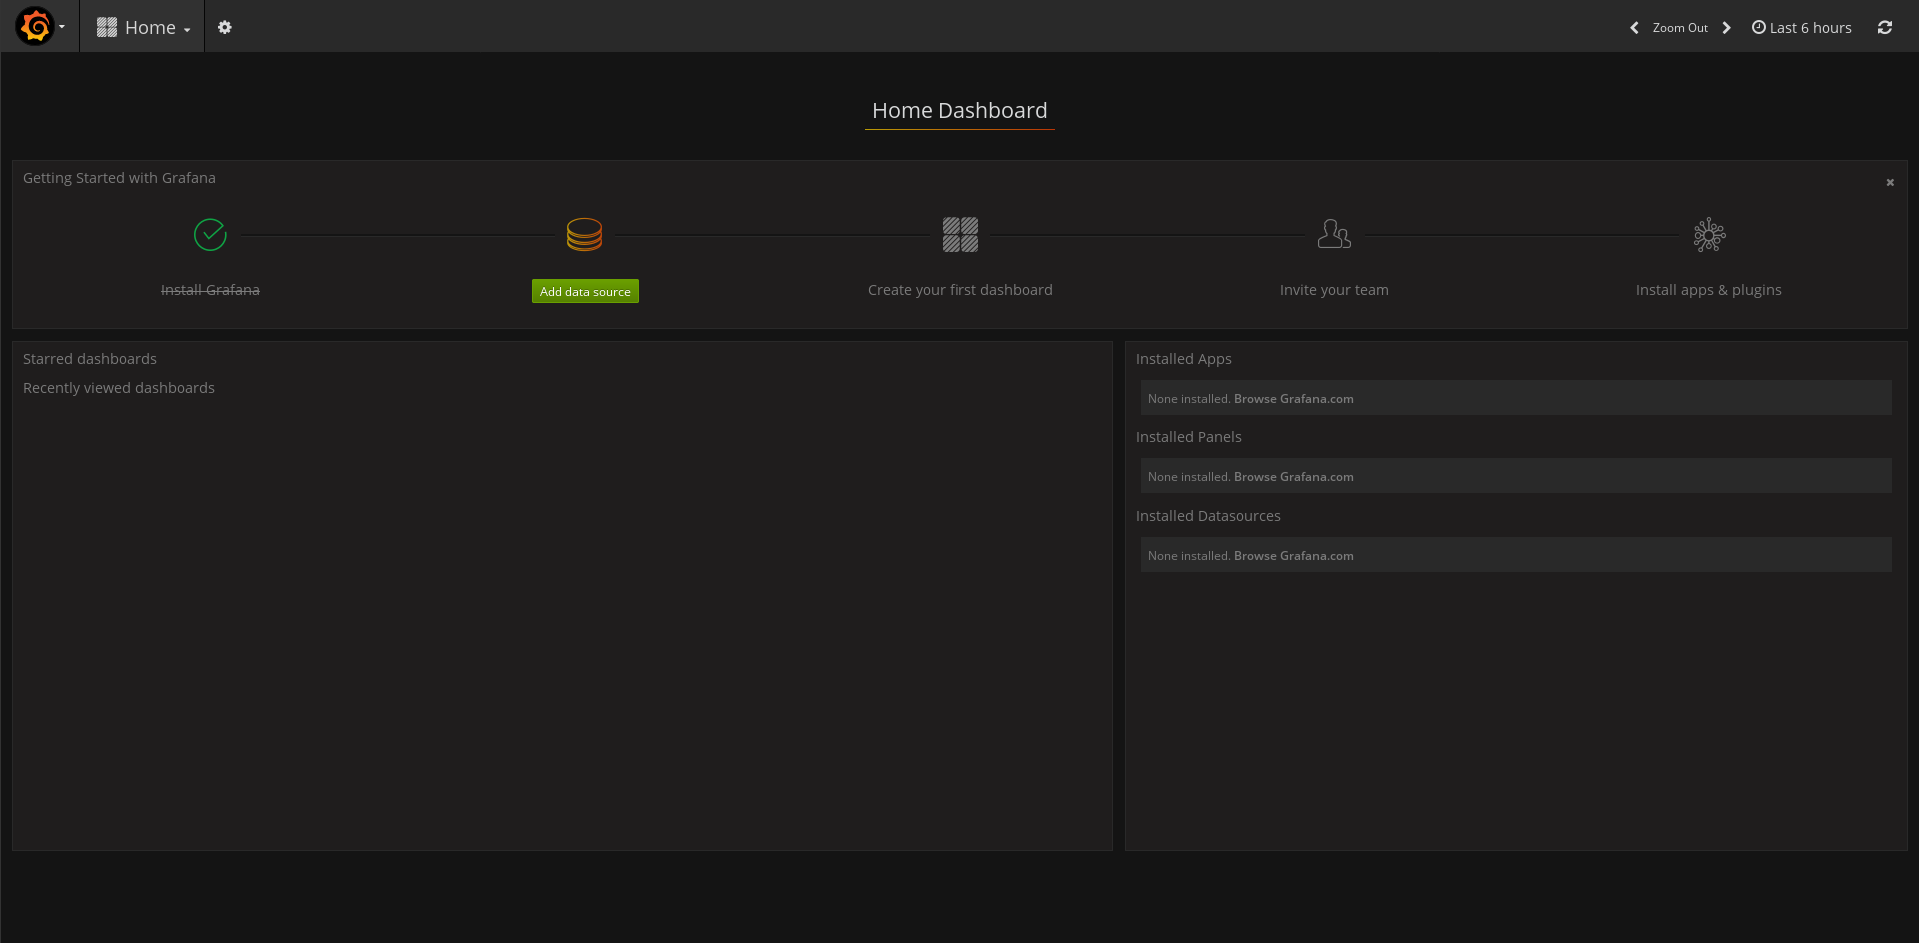Viewport: 1919px width, 943px height.
Task: Open Invite your team step
Action: (x=1334, y=290)
